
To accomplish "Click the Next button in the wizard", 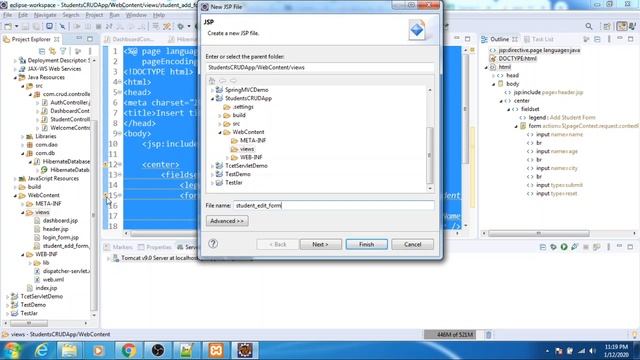I will pos(320,244).
